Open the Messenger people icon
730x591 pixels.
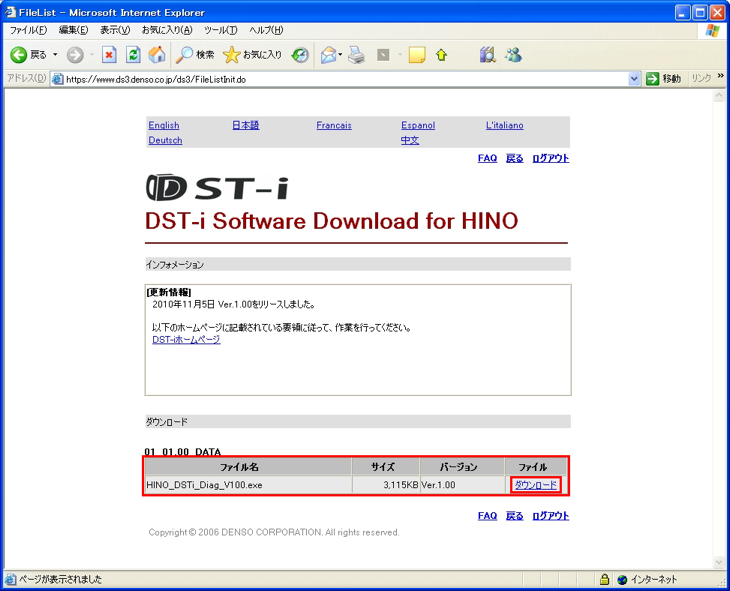pos(514,55)
